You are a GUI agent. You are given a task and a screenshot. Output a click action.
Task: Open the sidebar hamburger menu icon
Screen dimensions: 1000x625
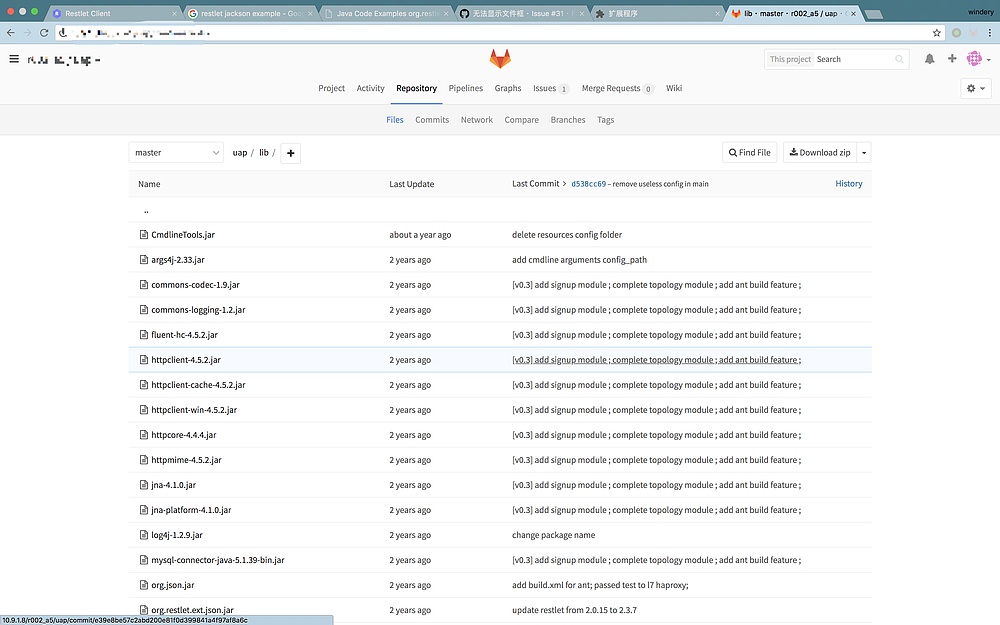14,58
